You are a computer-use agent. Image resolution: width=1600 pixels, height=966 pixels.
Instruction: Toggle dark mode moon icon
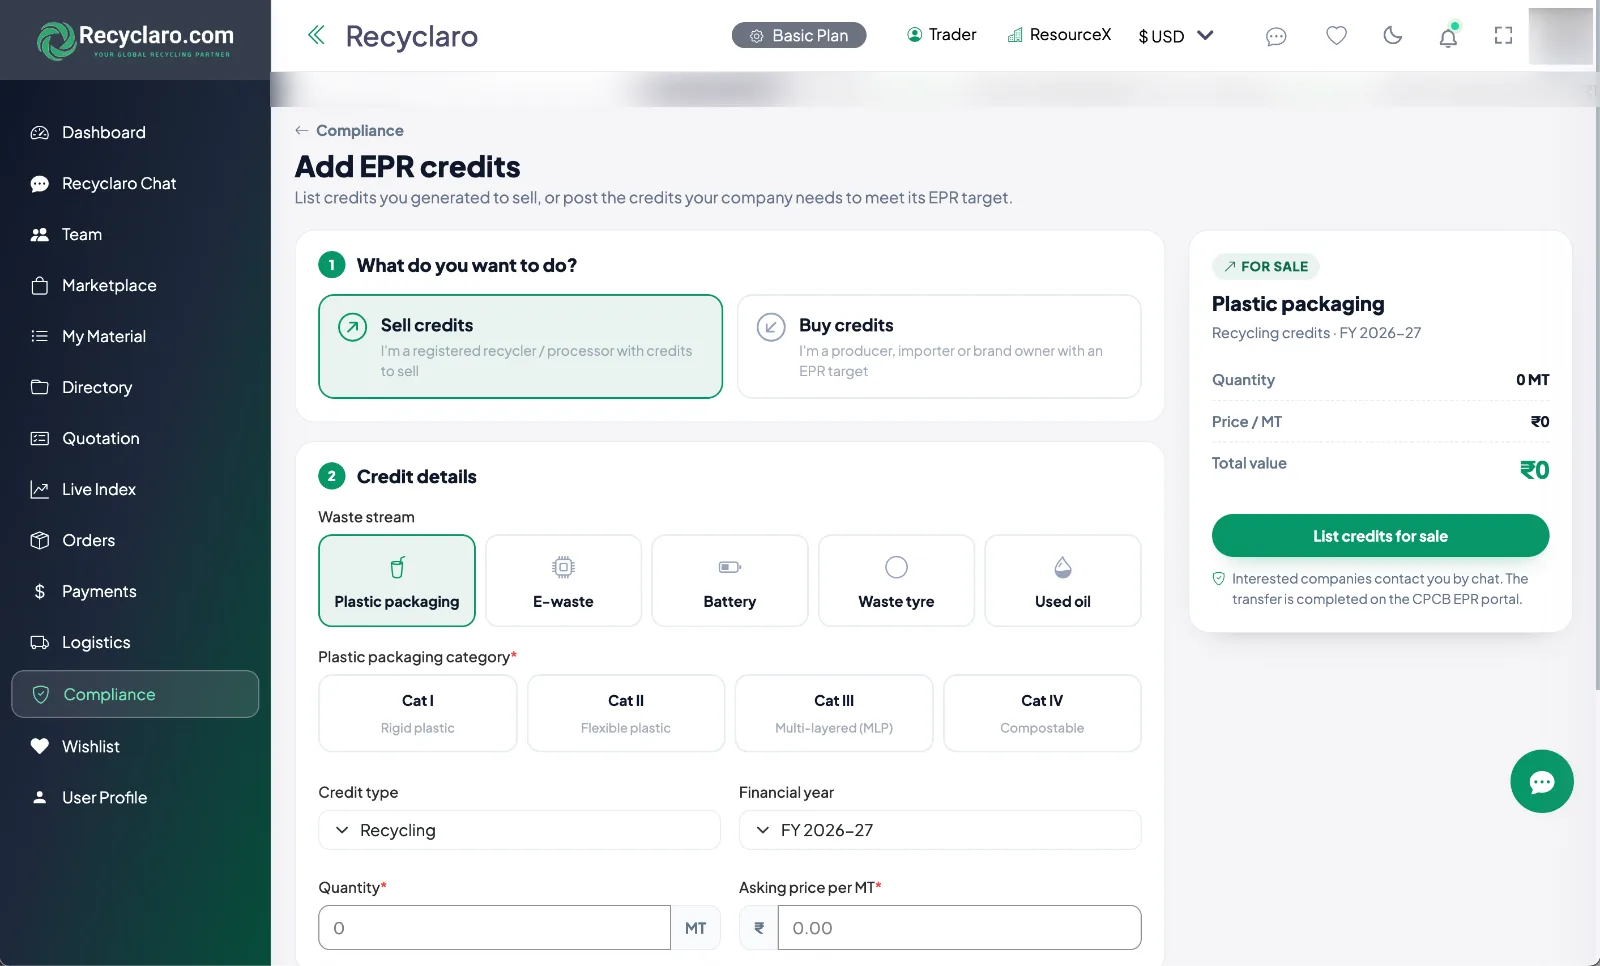click(x=1392, y=36)
